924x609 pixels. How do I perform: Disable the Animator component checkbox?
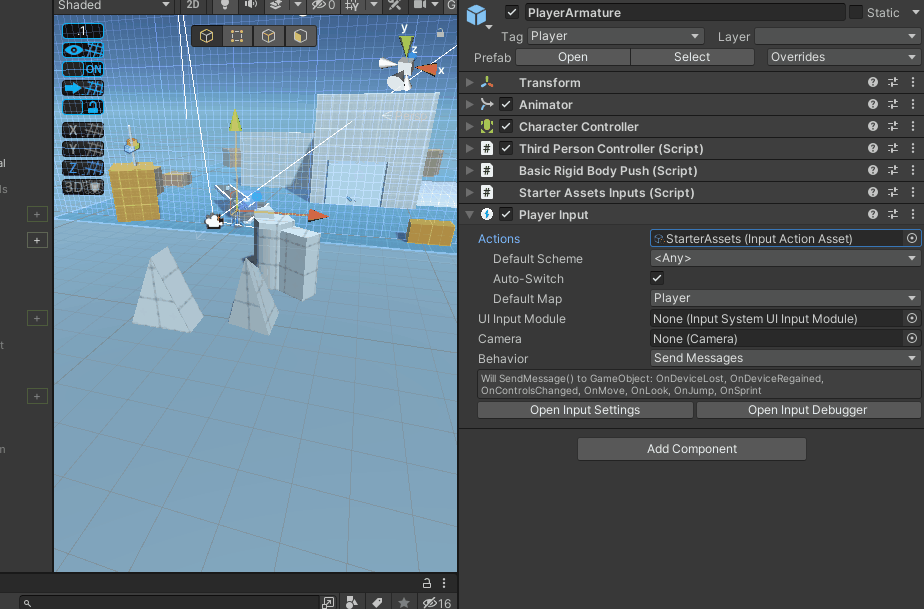pos(506,105)
